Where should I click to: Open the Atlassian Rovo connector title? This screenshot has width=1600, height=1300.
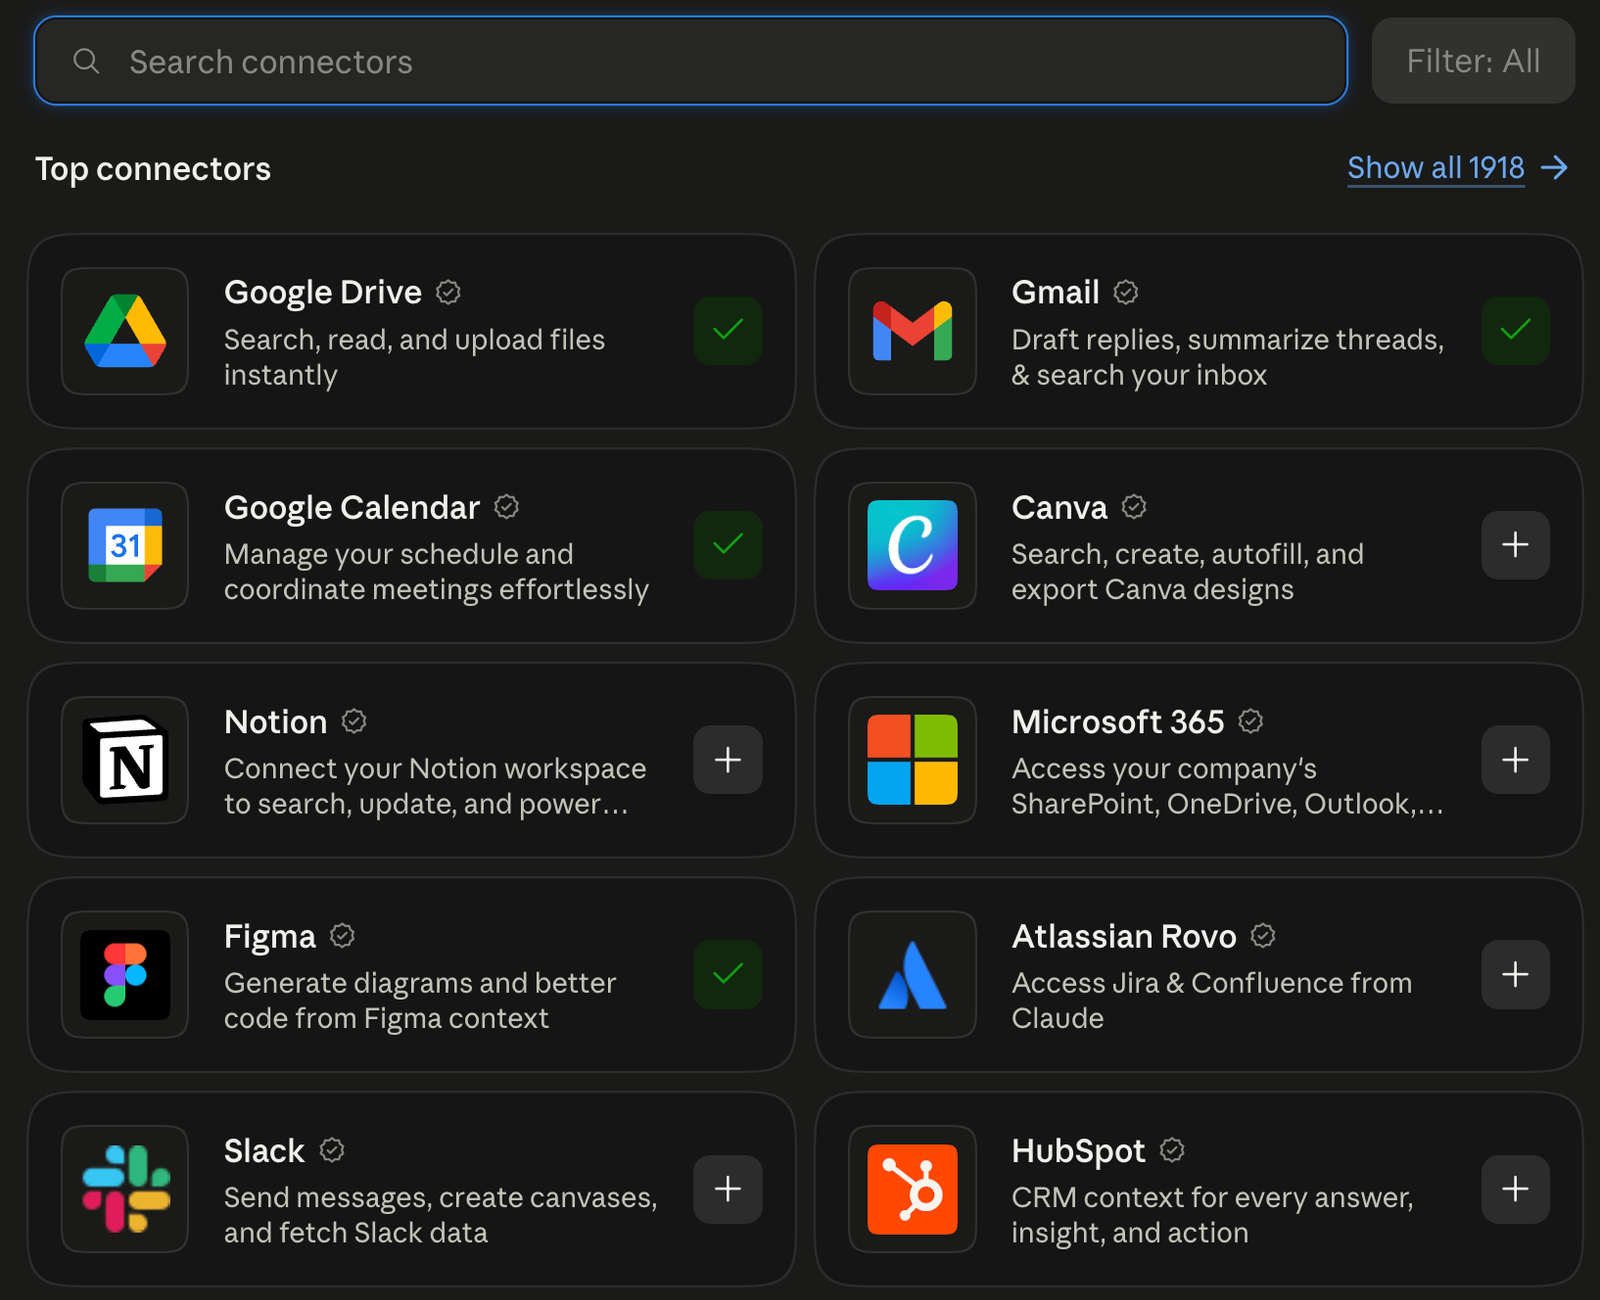1124,936
